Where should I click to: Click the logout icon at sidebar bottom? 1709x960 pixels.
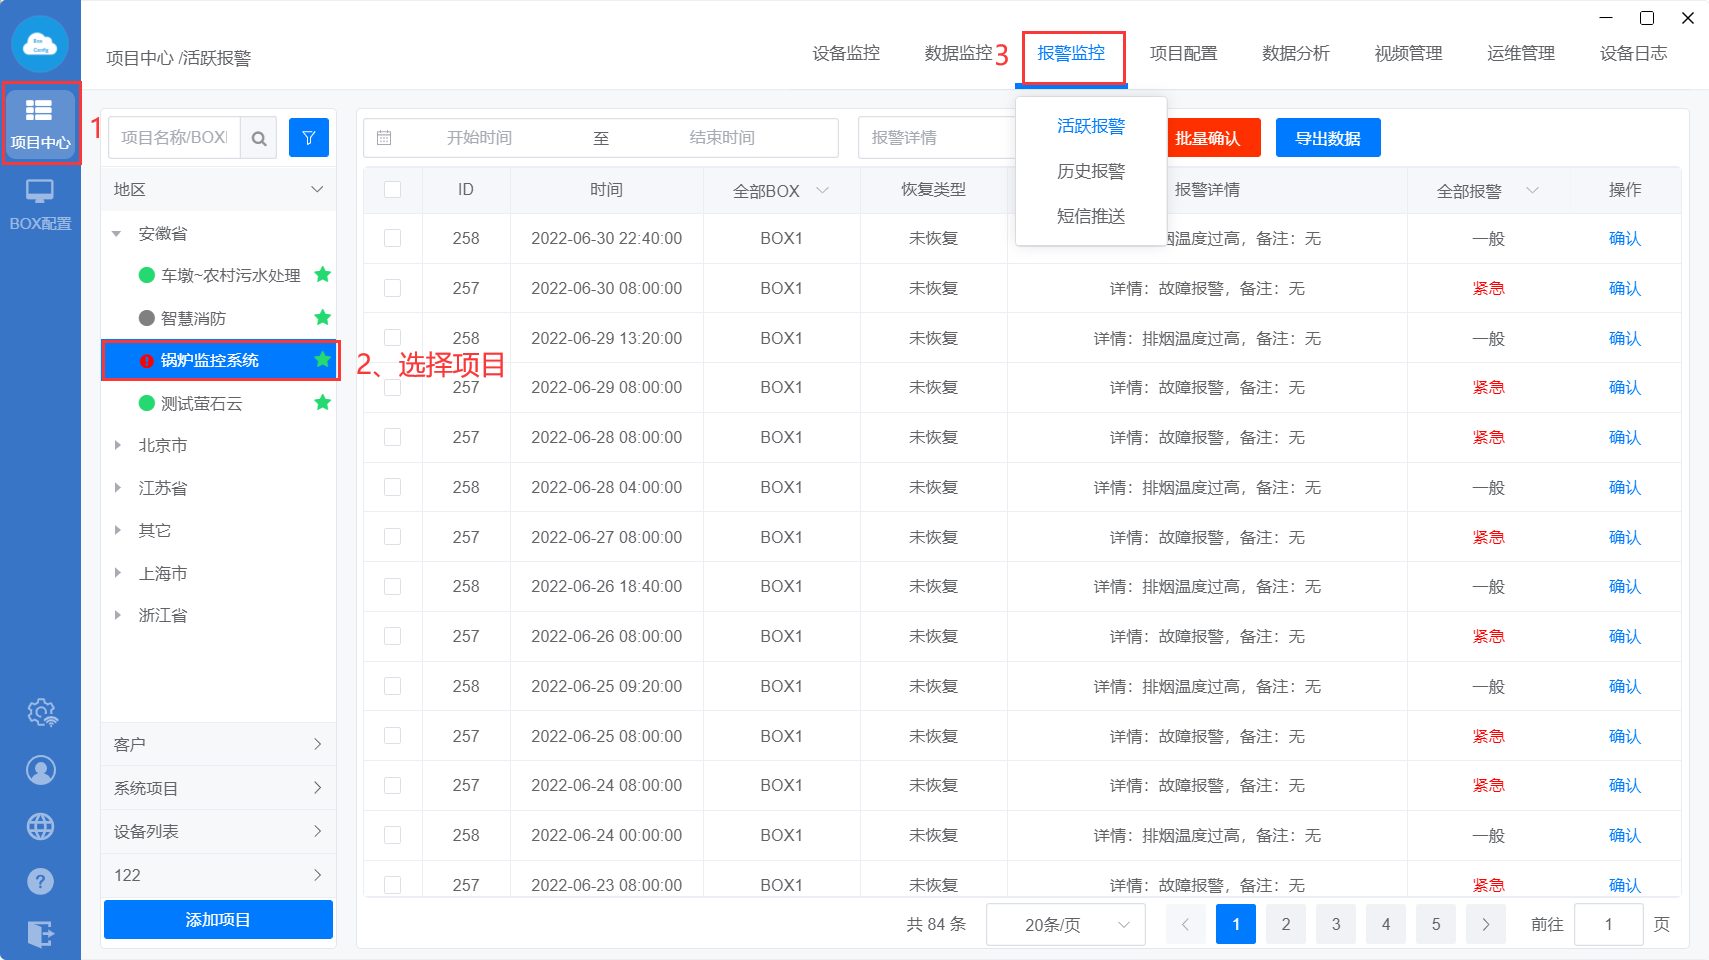[41, 934]
